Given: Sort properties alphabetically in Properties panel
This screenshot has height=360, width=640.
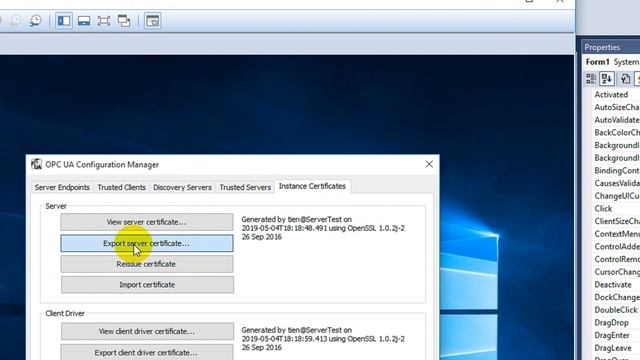Looking at the screenshot, I should click(x=607, y=78).
